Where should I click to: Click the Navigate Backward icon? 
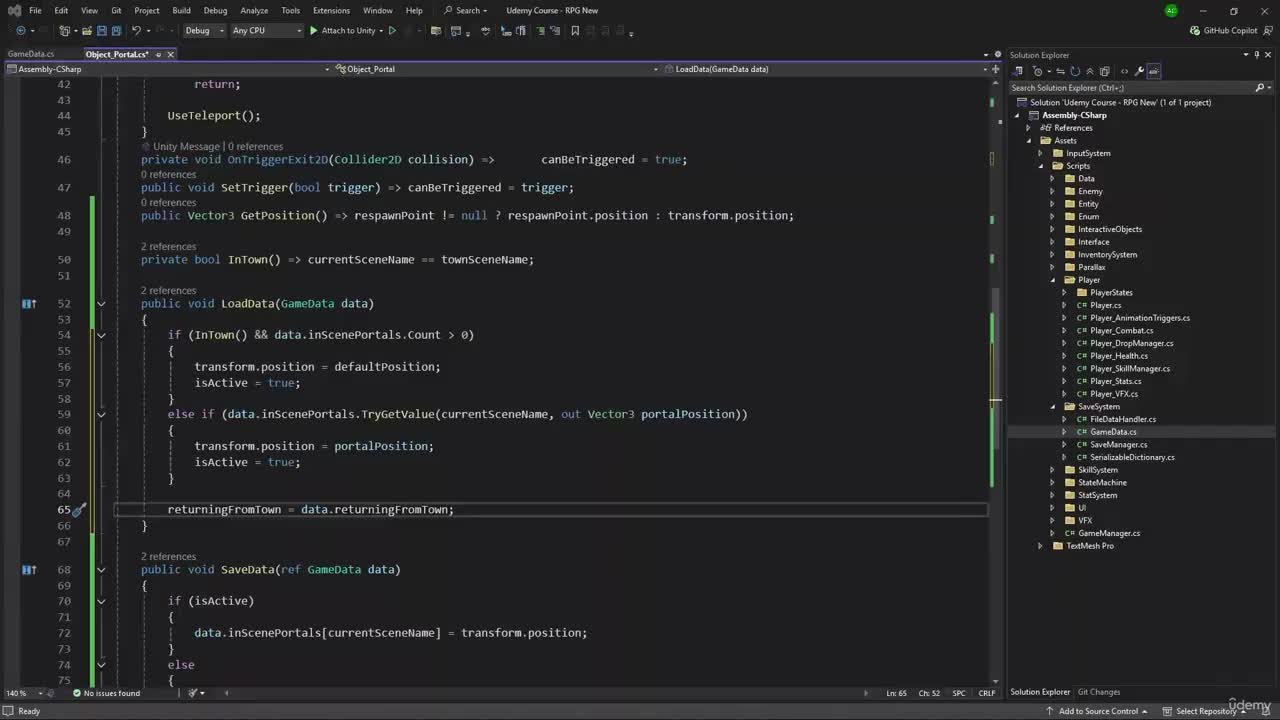(x=20, y=31)
